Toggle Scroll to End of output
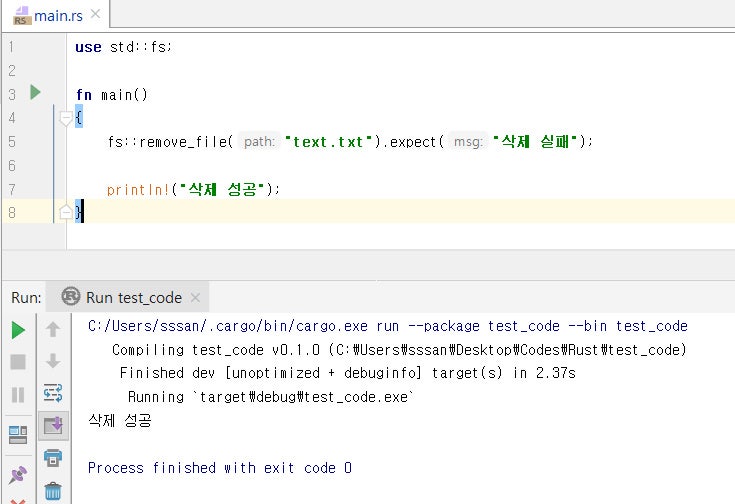The image size is (735, 504). [53, 426]
